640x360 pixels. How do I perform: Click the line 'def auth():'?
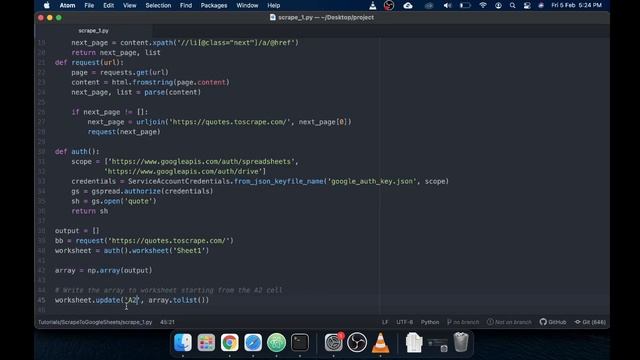(77, 151)
